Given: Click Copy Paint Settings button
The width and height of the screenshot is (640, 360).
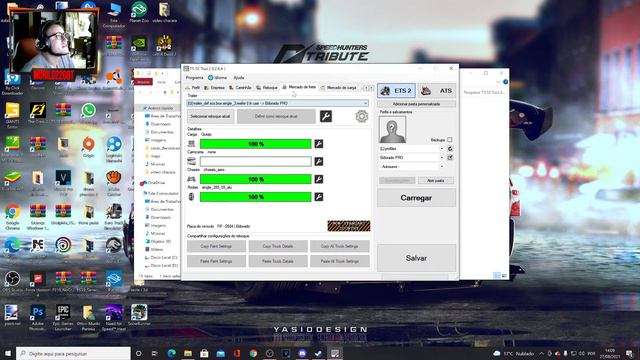Looking at the screenshot, I should (216, 246).
